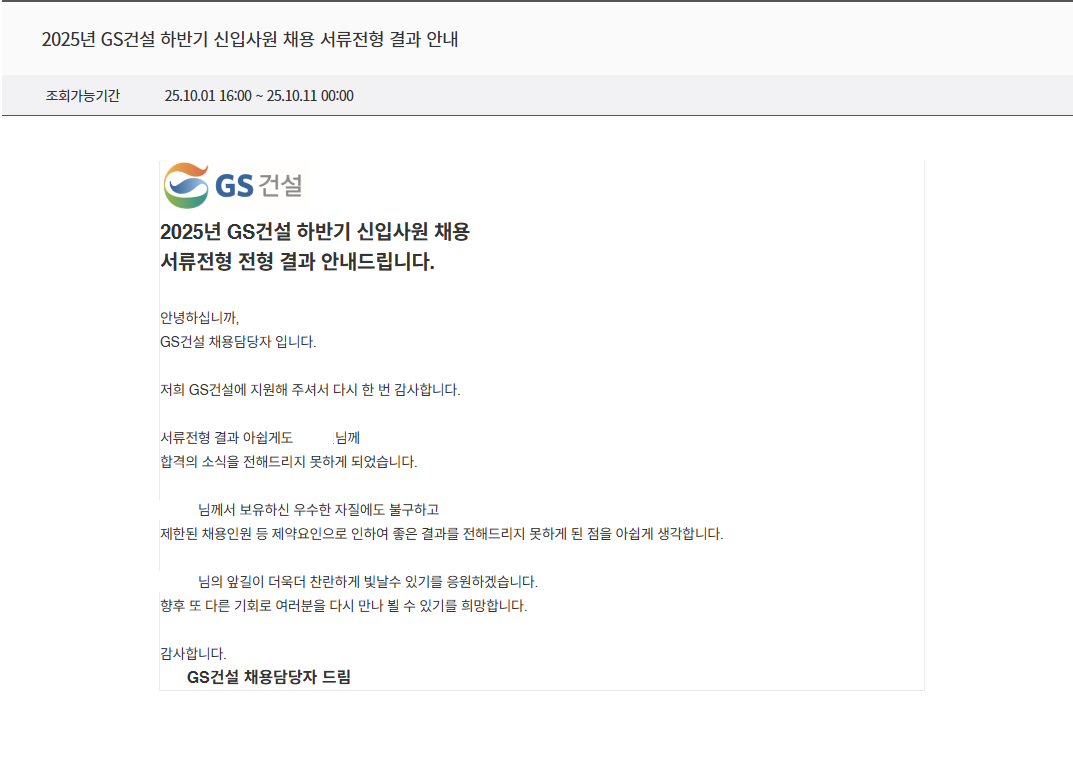Click the GS건설 logo image
The width and height of the screenshot is (1073, 768).
[234, 185]
